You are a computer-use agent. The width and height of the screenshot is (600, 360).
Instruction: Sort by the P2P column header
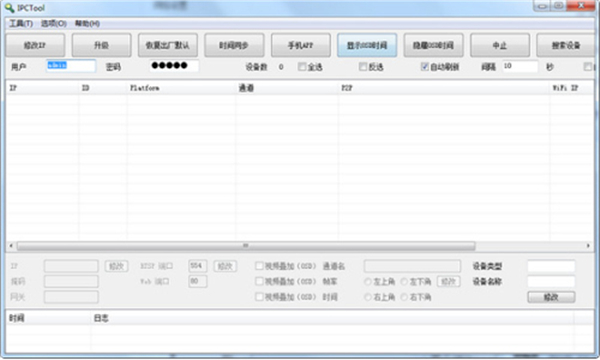coord(444,88)
